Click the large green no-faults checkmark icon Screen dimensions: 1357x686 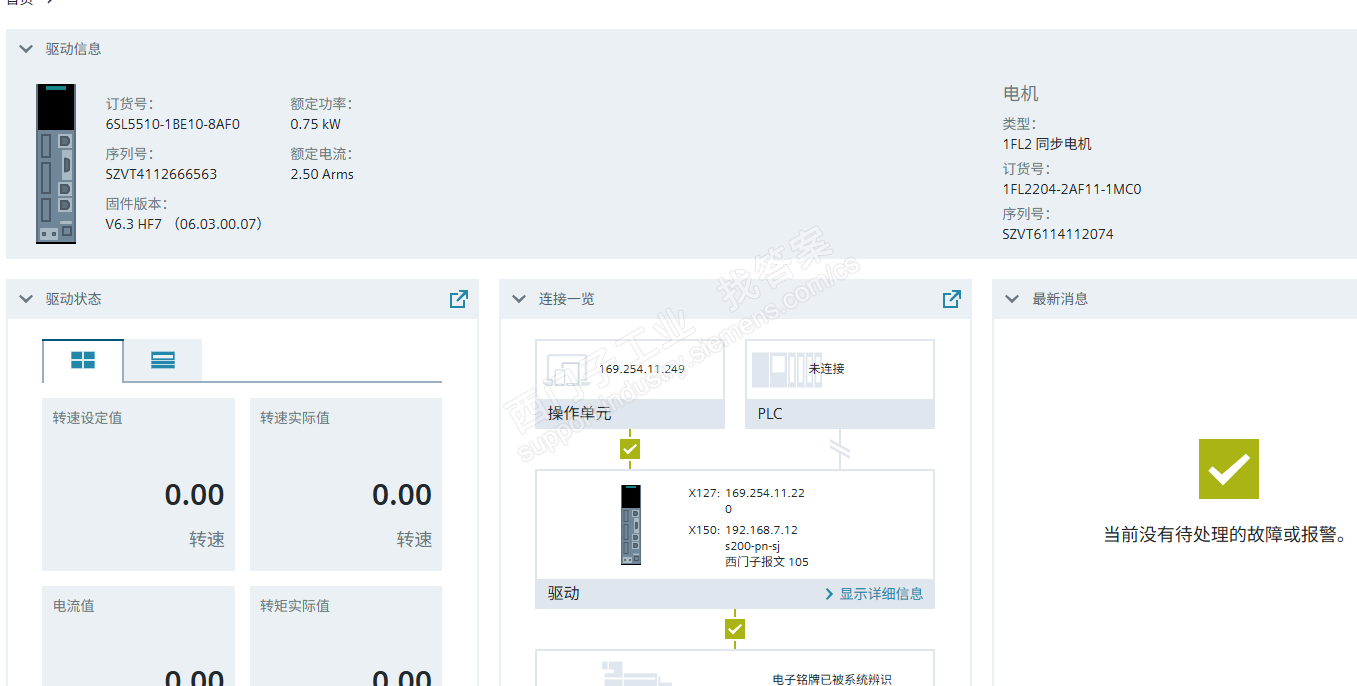pos(1229,469)
